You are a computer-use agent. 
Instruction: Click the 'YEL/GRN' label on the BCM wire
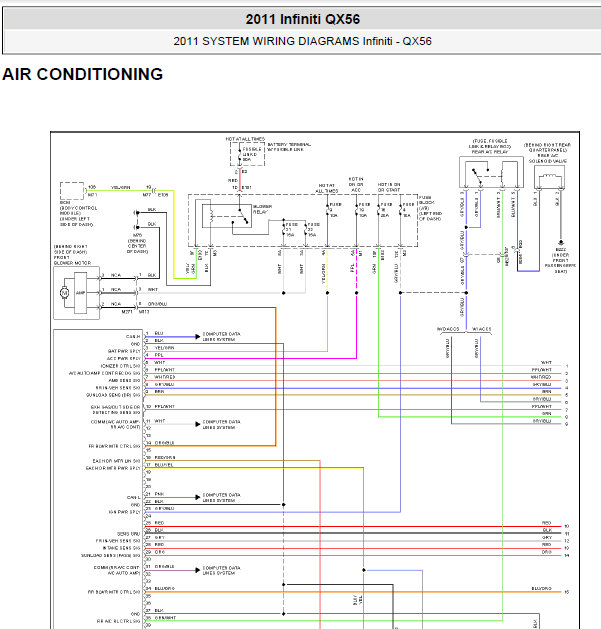point(120,187)
